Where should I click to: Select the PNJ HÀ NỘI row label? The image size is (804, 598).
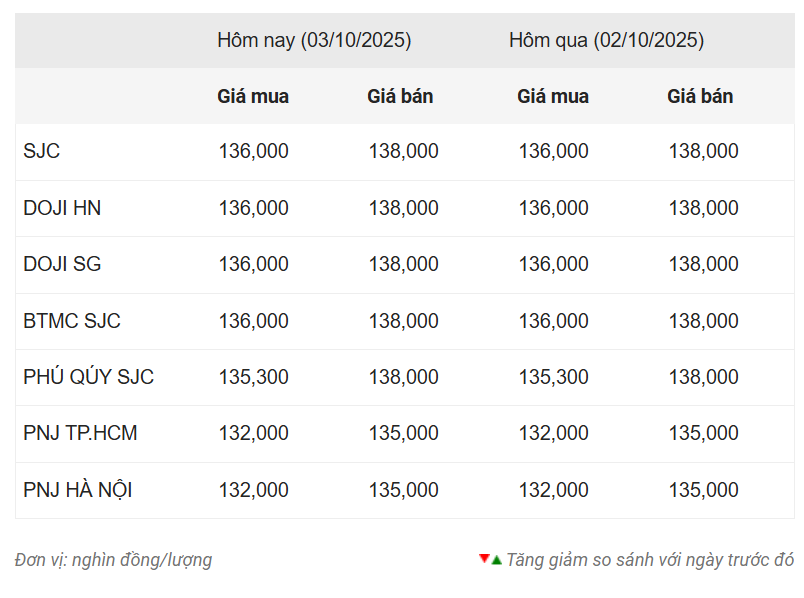click(x=78, y=490)
